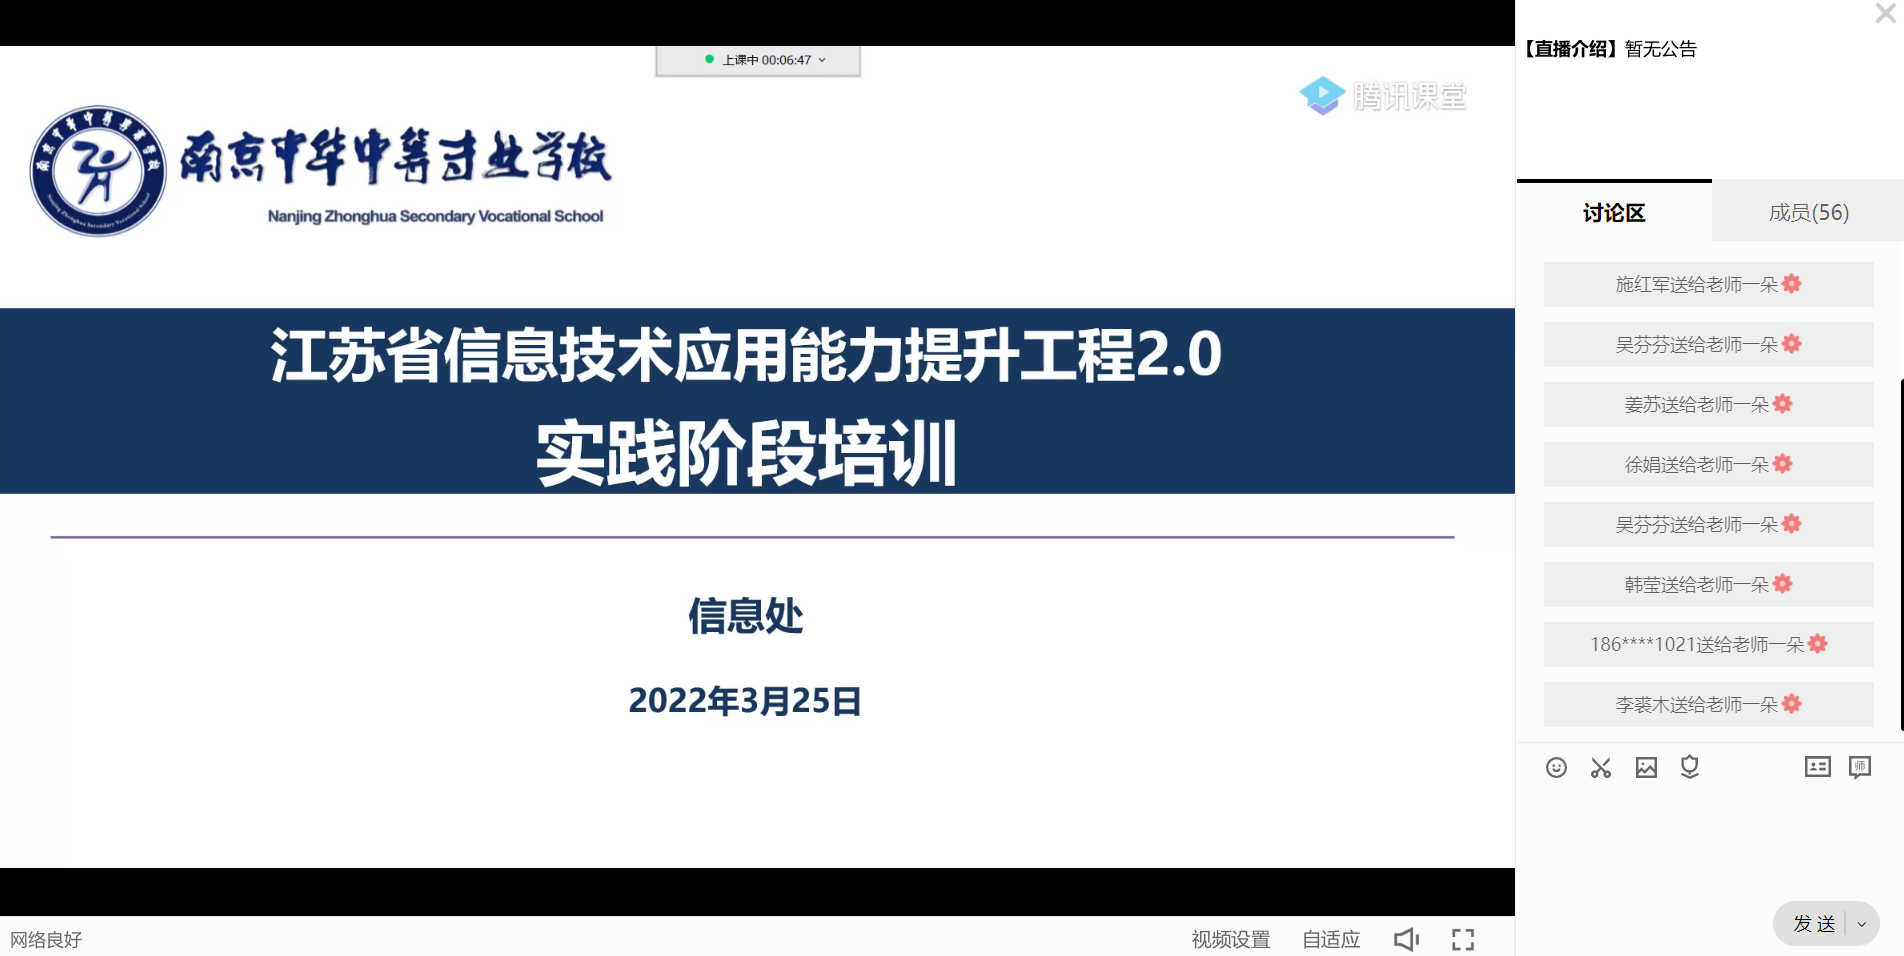
Task: Click the 发送 button
Action: click(1814, 924)
